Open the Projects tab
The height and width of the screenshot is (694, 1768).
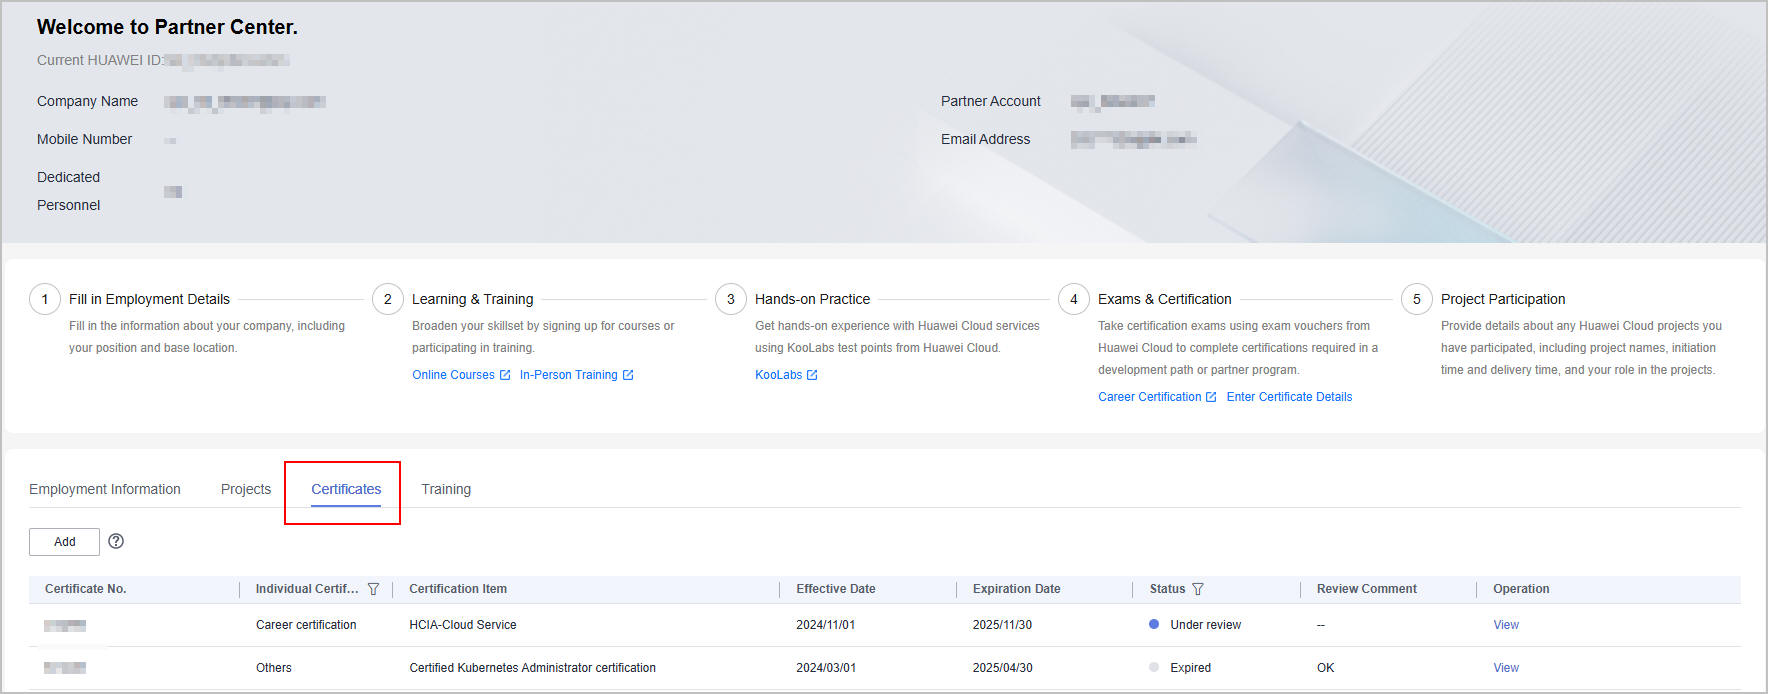coord(246,489)
